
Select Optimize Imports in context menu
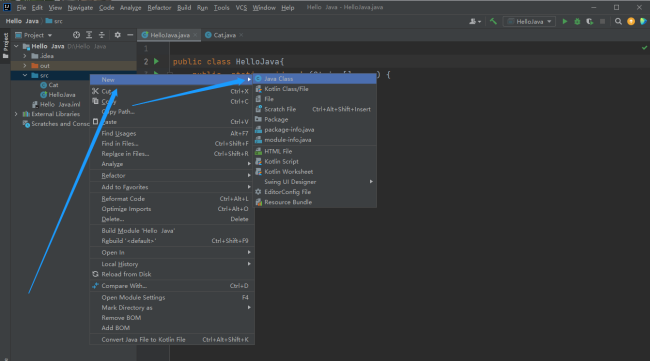pyautogui.click(x=172, y=209)
